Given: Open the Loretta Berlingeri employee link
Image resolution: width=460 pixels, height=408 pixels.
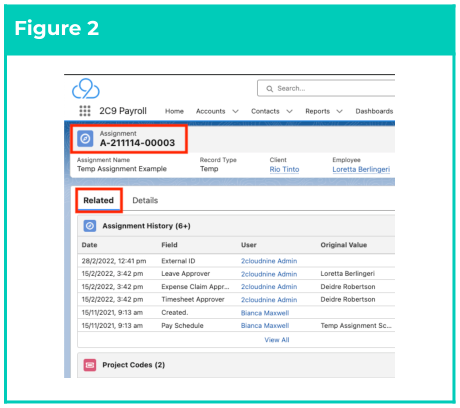Looking at the screenshot, I should tap(361, 169).
